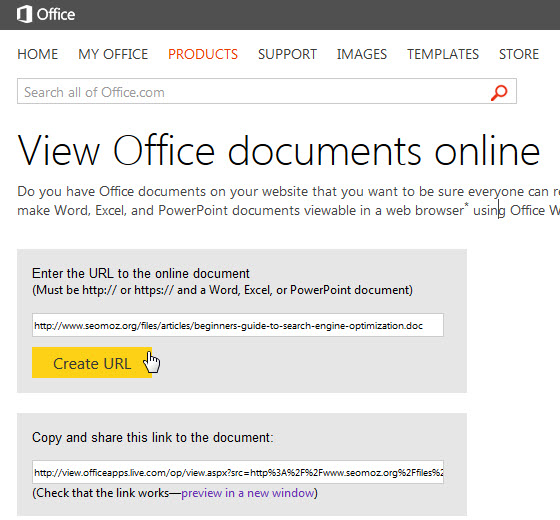Click the Office wordmark text in header

pos(56,15)
